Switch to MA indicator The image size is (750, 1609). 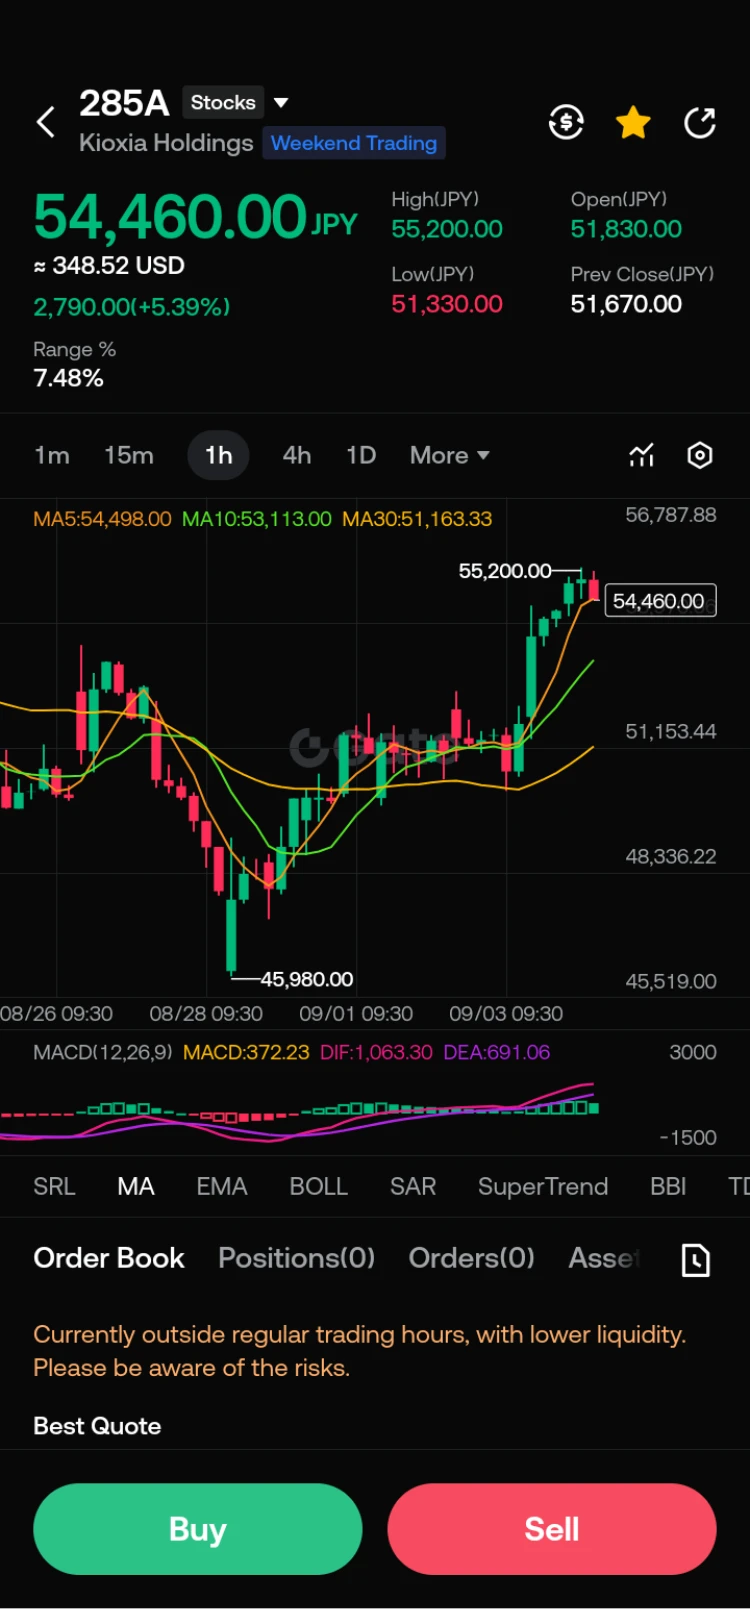point(136,1186)
